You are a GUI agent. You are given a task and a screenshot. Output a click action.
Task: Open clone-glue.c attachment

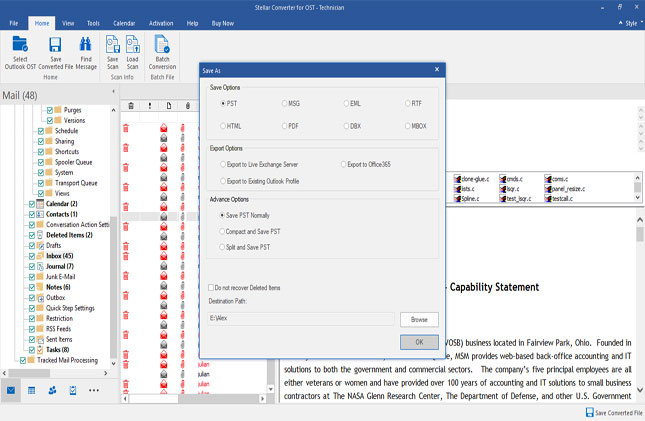pyautogui.click(x=471, y=179)
